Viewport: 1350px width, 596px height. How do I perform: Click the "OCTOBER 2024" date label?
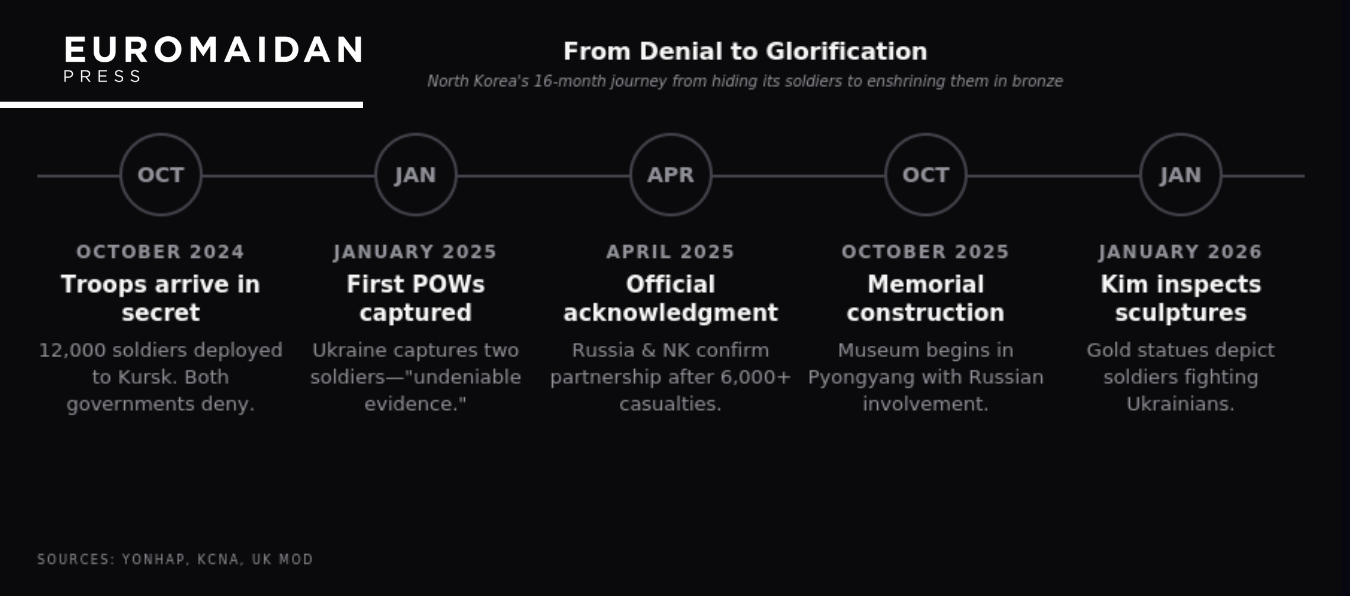160,252
